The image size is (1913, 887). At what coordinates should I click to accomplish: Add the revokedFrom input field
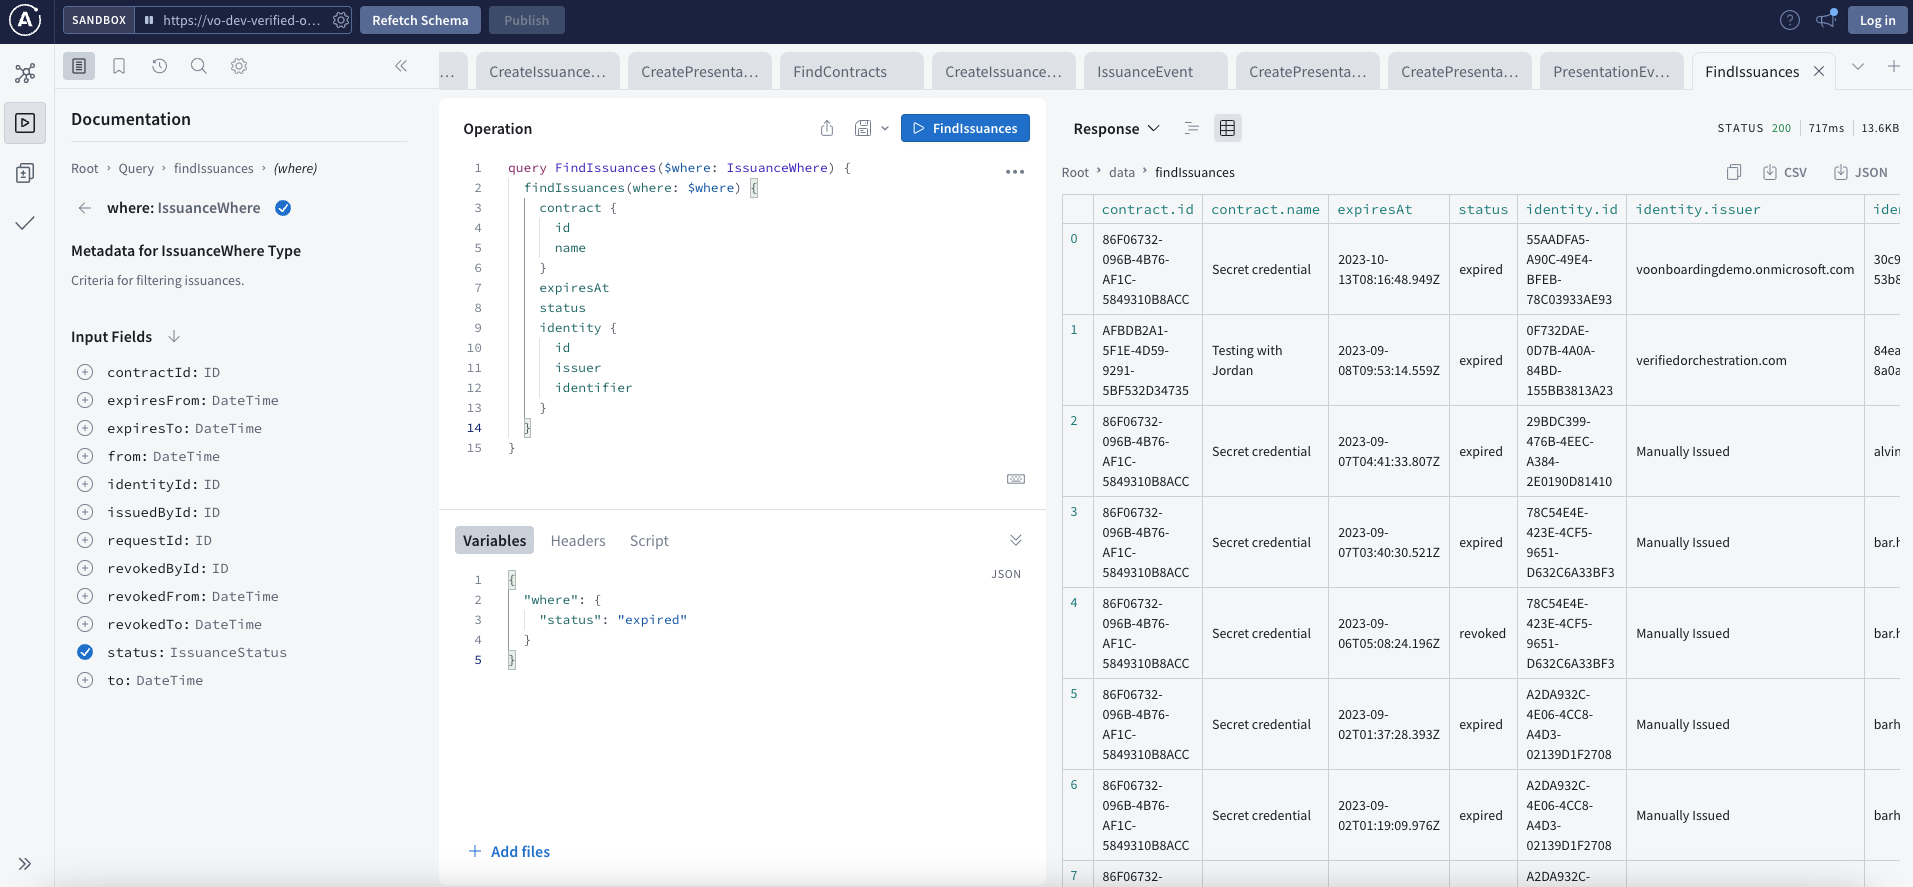(x=85, y=596)
